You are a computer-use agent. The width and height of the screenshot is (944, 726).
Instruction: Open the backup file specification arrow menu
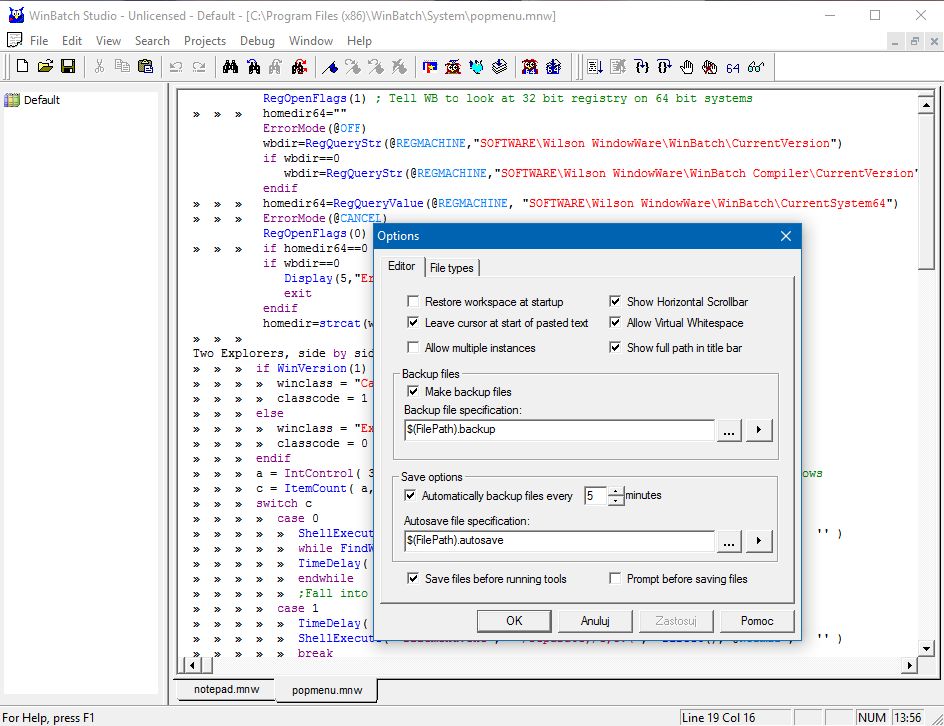click(759, 430)
